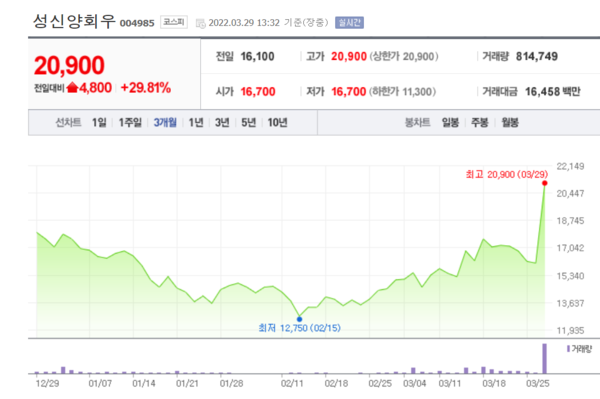This screenshot has height=399, width=600.
Task: Click the x-axis date 01/21
Action: coord(187,383)
